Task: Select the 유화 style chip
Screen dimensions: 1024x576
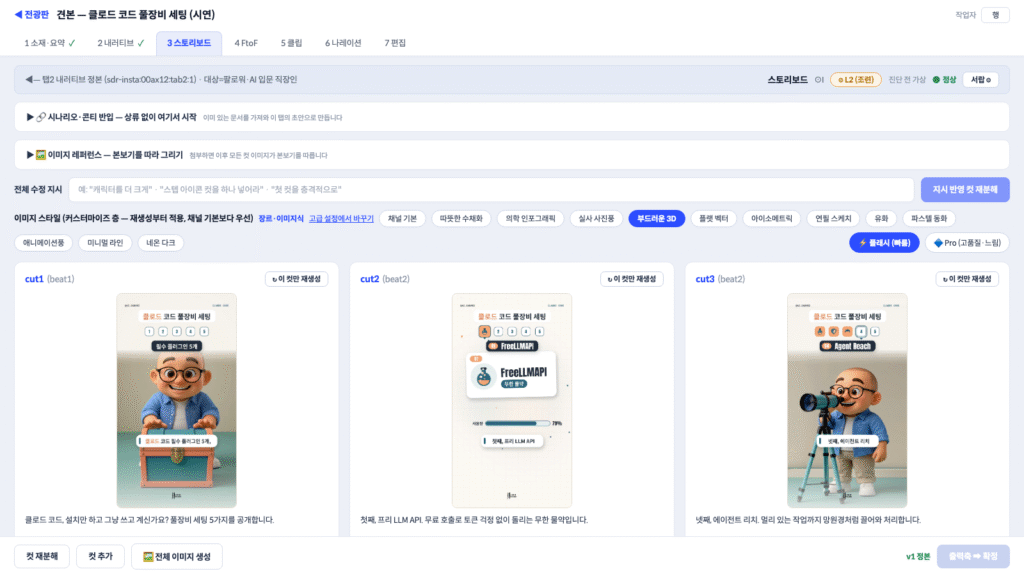Action: pos(881,219)
